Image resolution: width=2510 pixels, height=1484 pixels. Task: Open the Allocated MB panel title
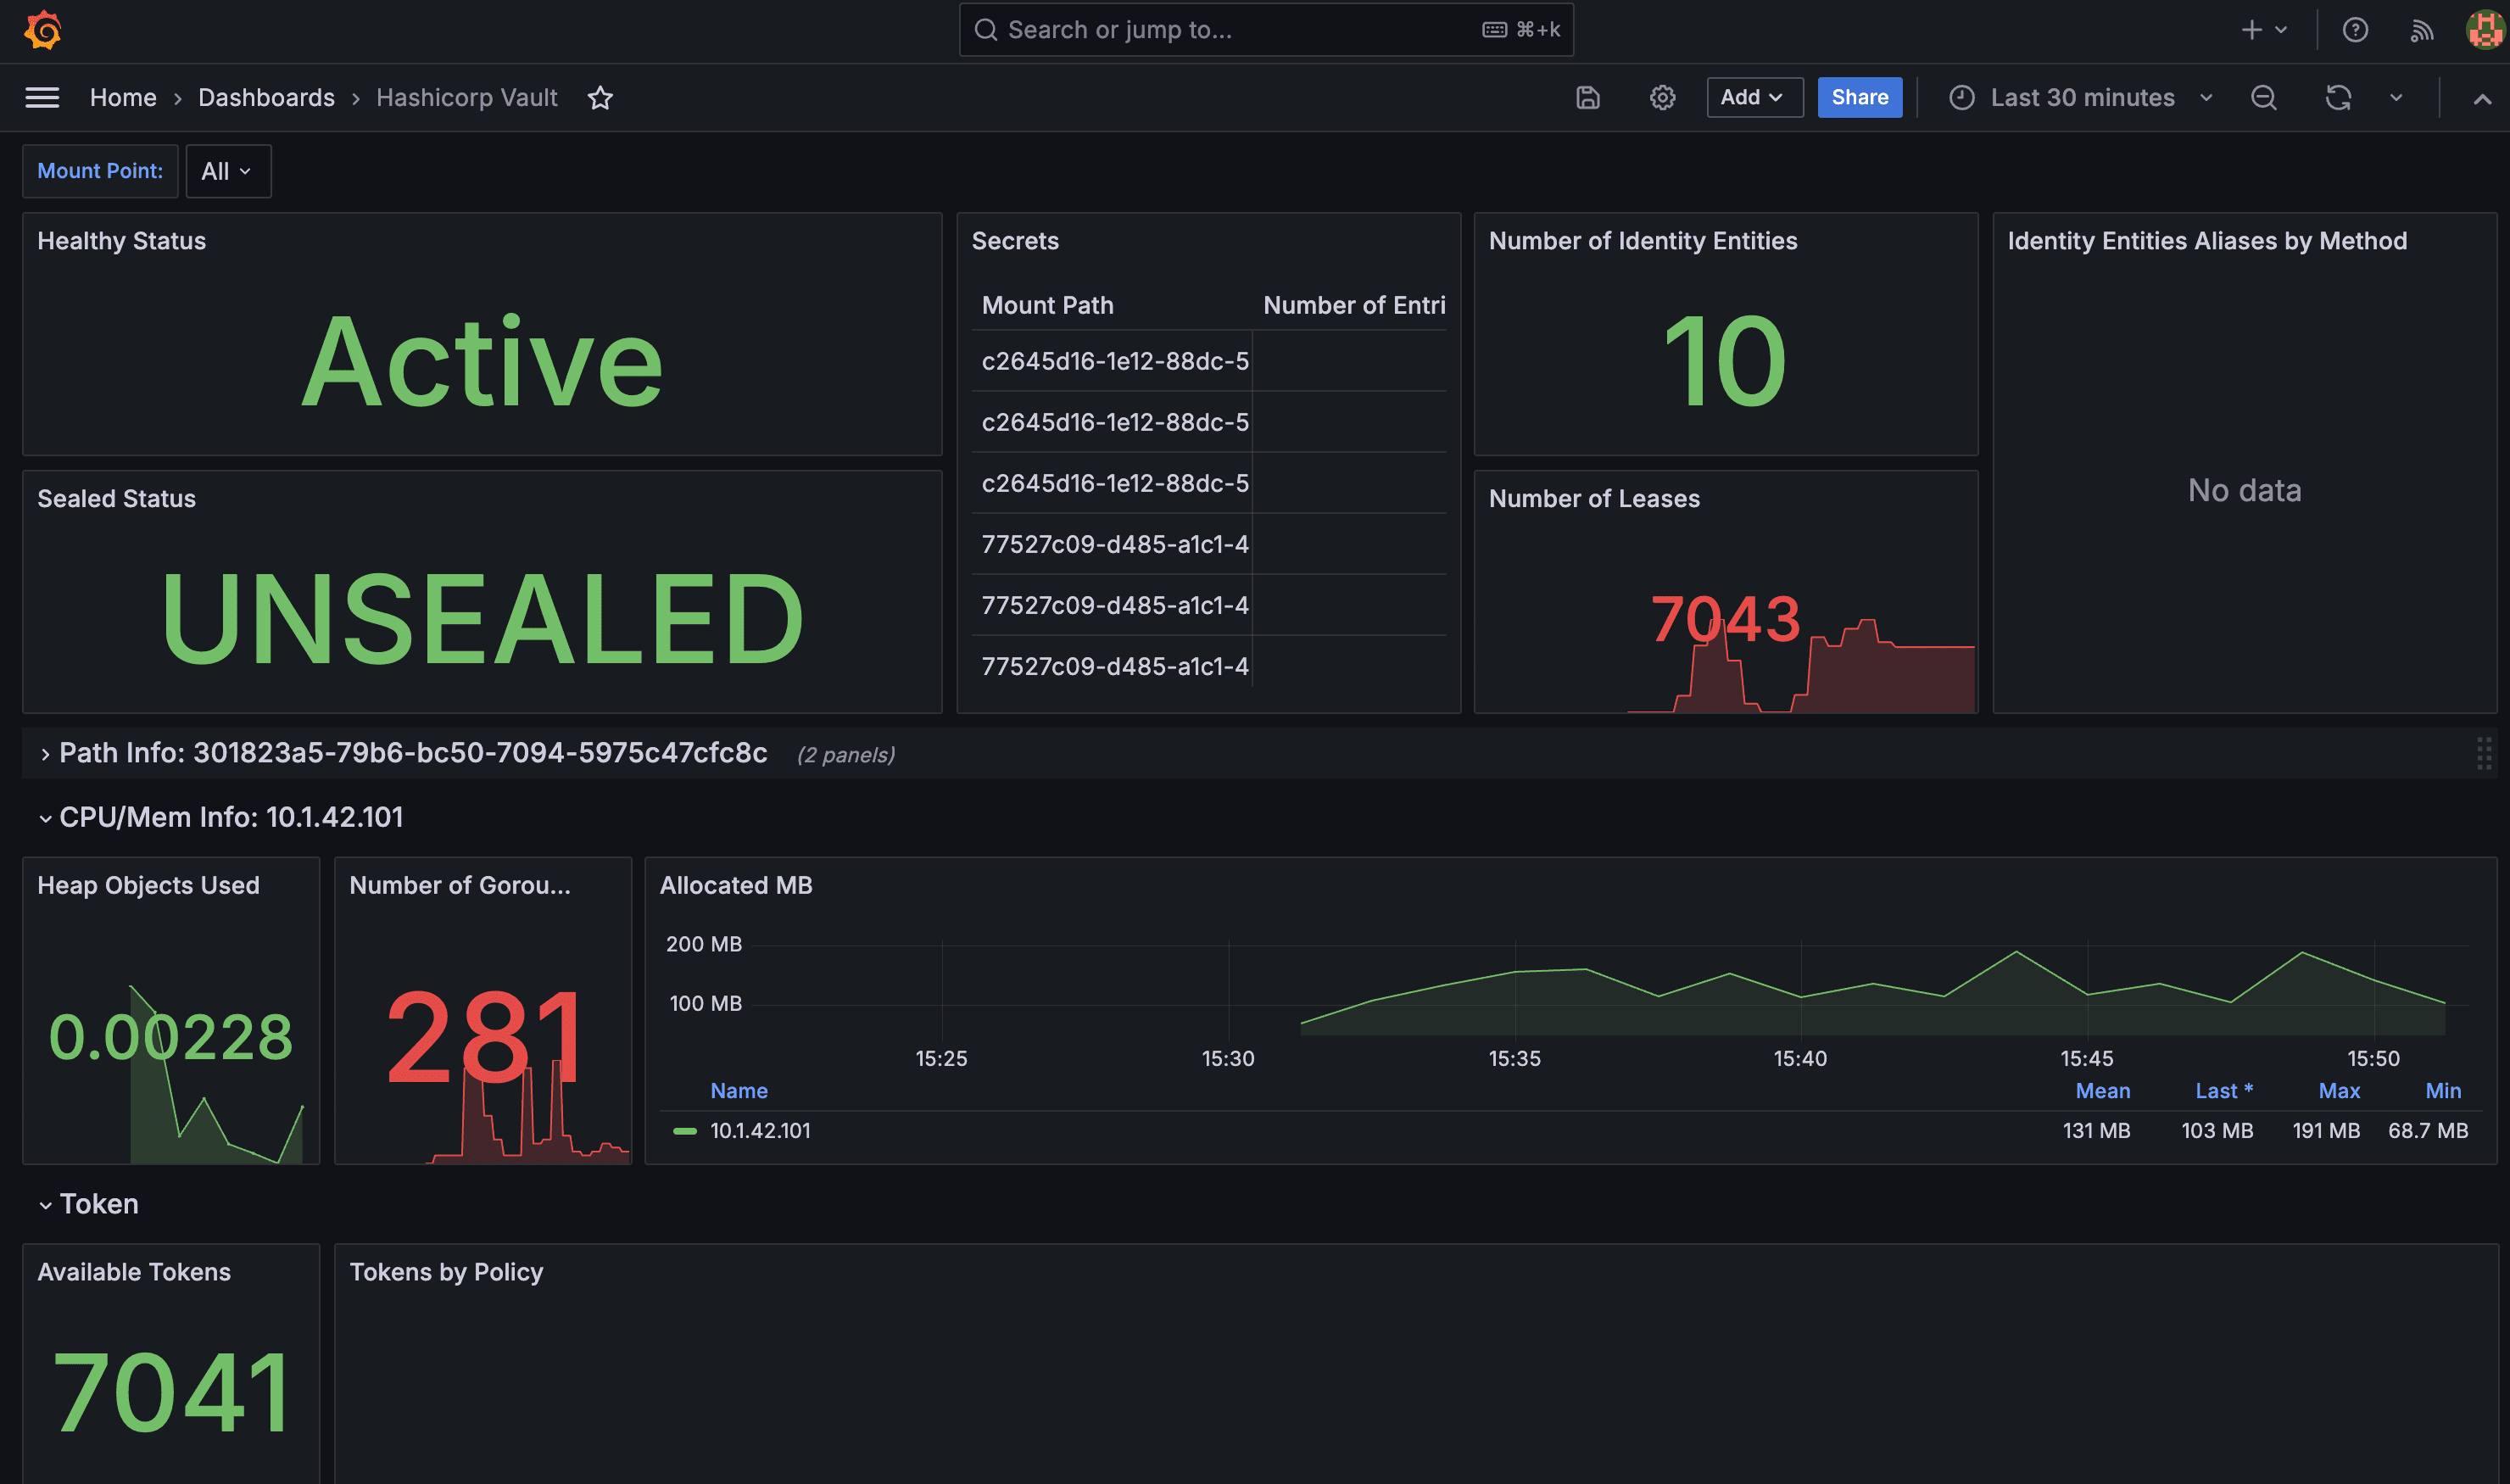[736, 886]
